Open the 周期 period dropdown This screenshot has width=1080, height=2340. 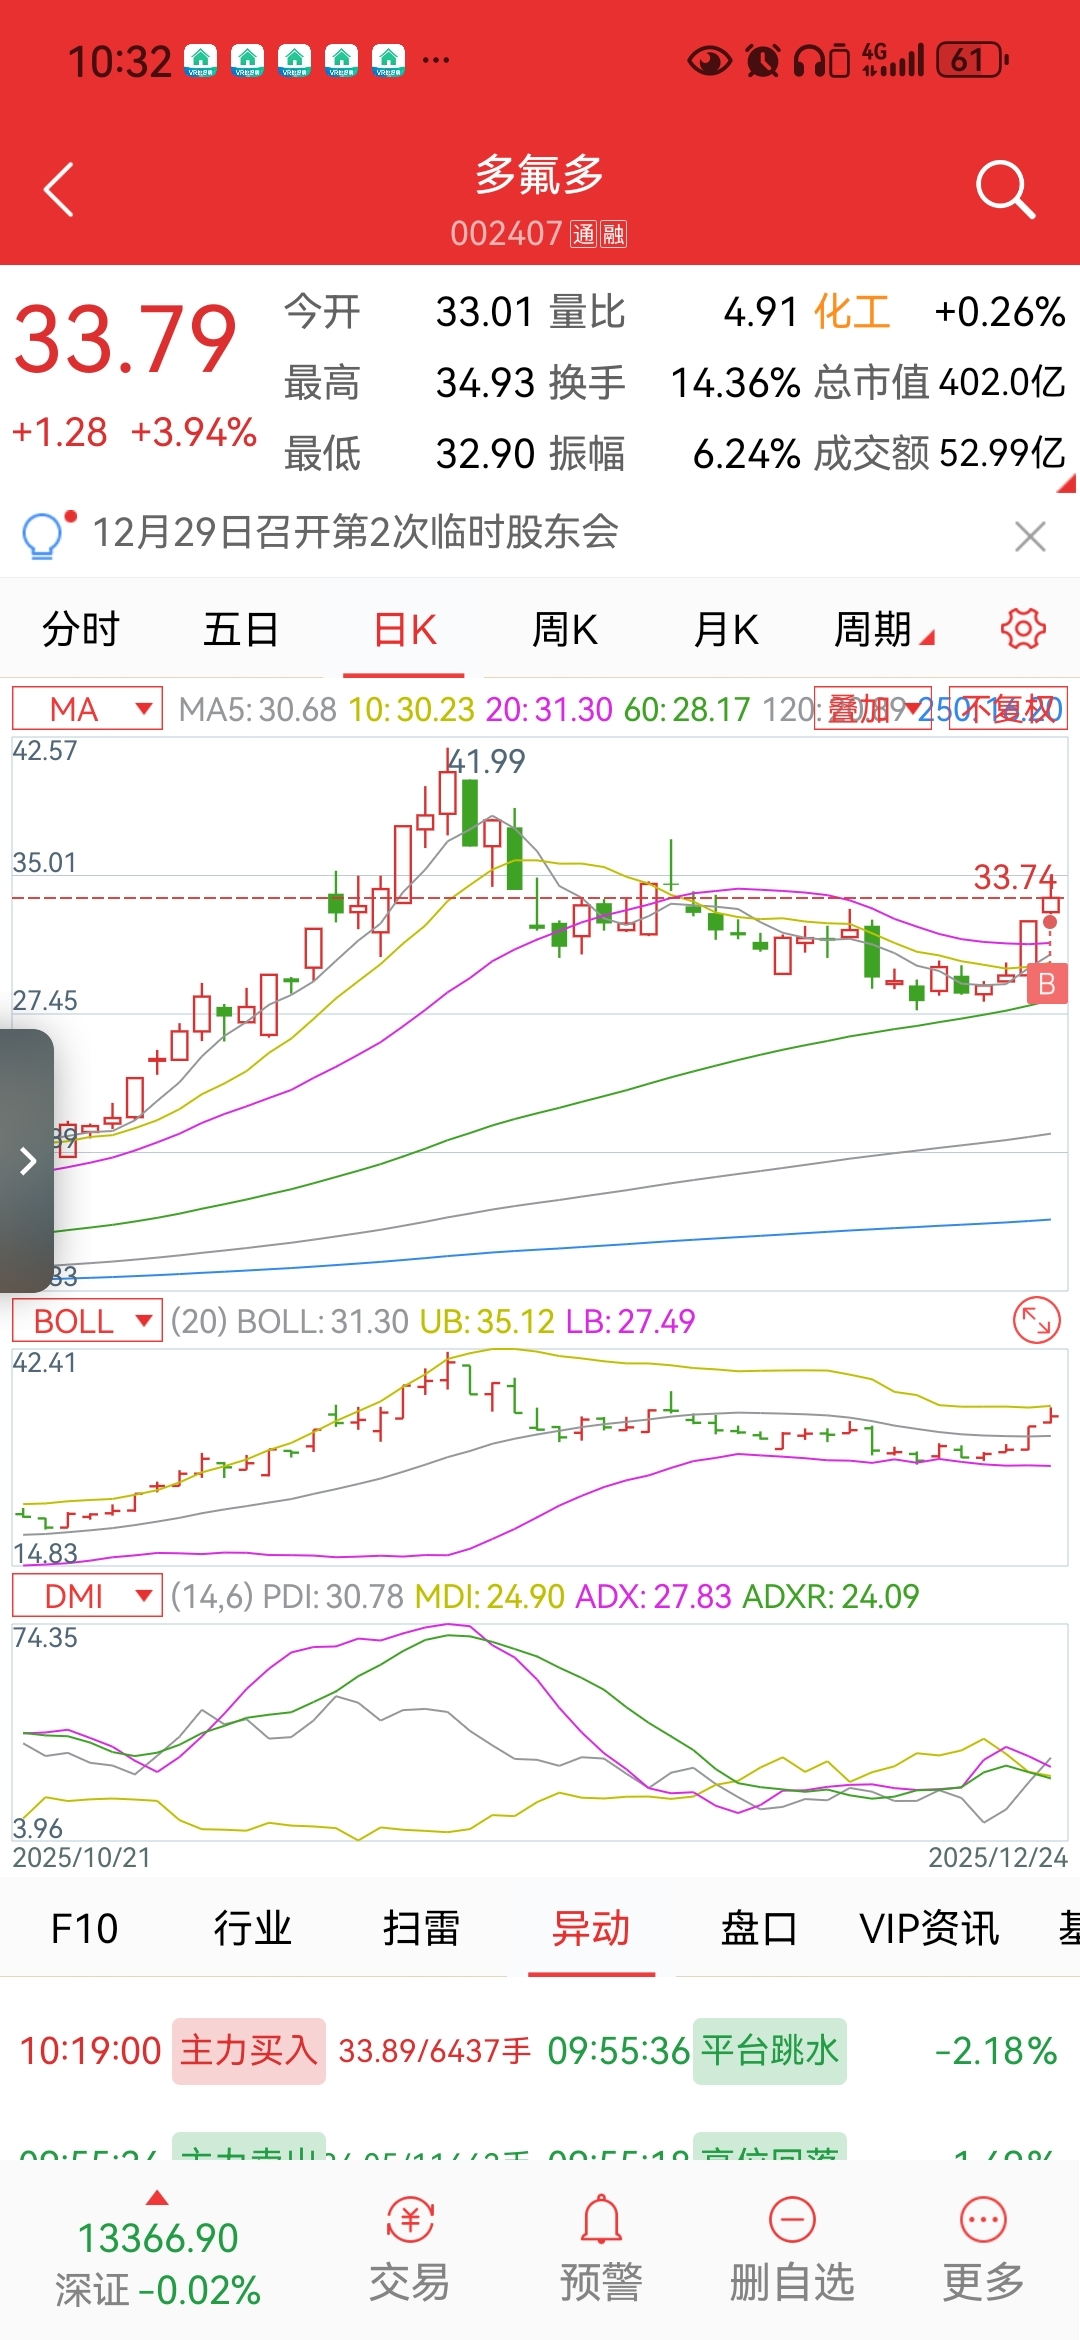tap(884, 630)
